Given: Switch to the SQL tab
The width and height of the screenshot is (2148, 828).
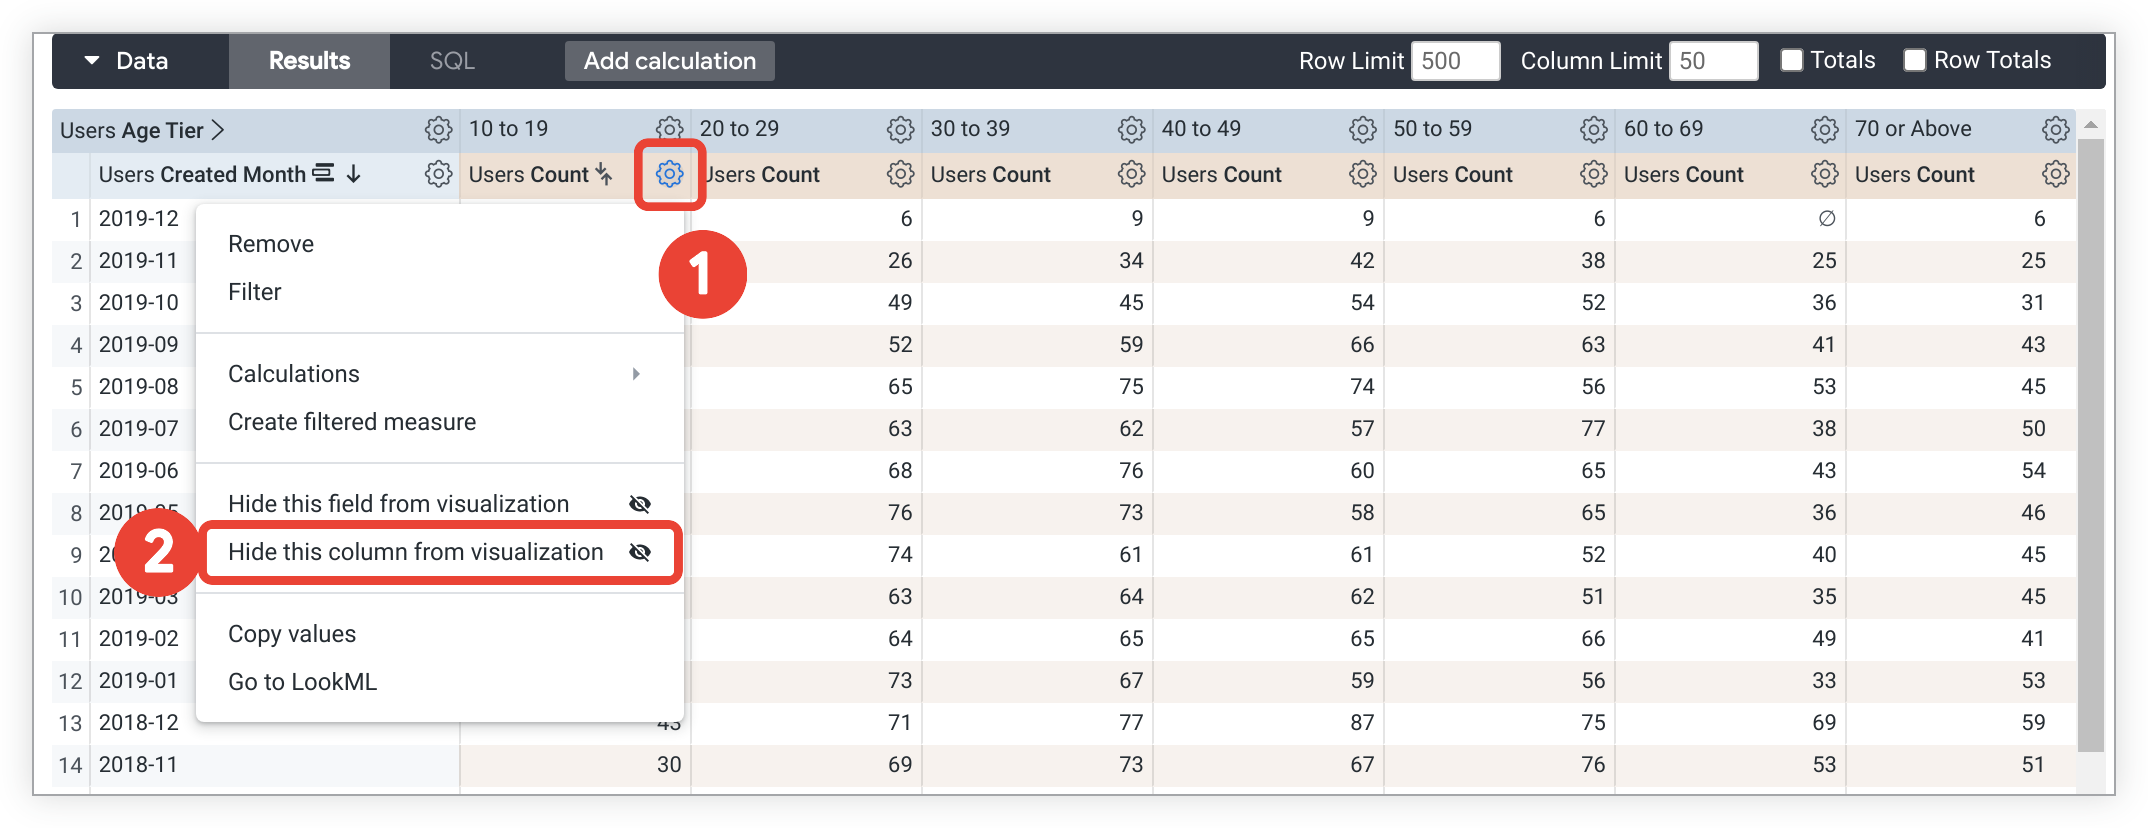Looking at the screenshot, I should [452, 61].
